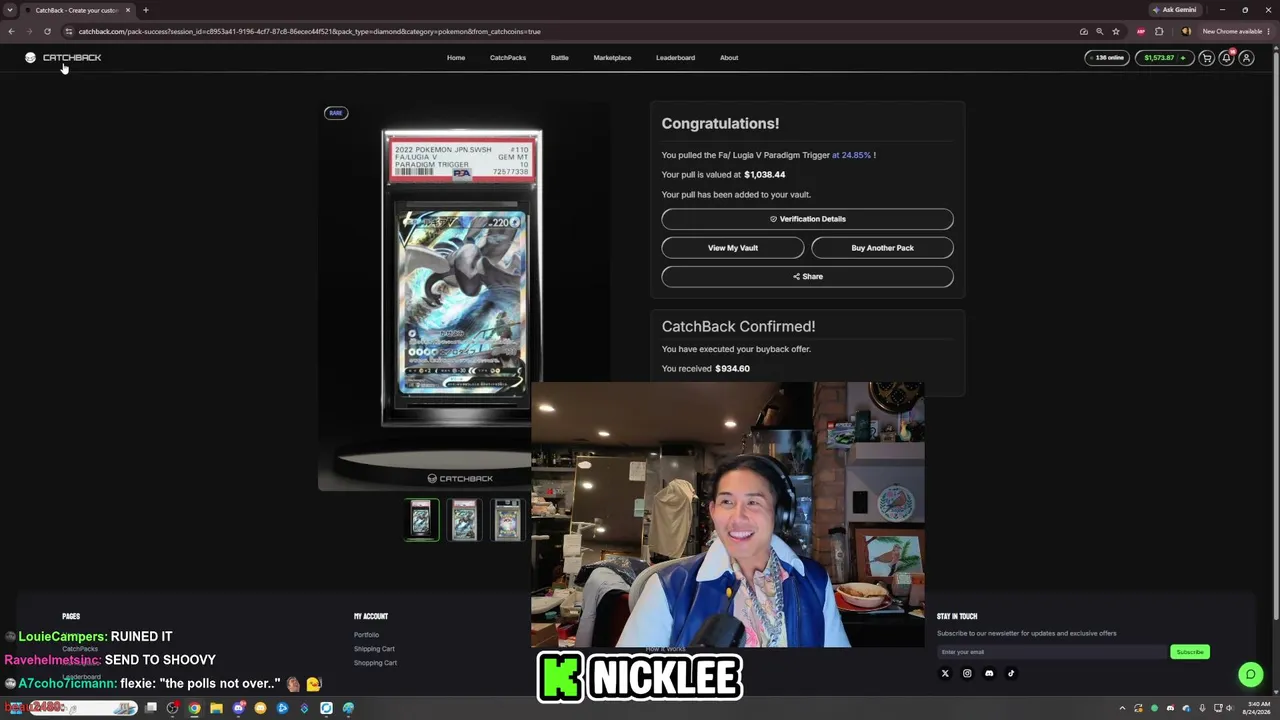Click the $1,038.44 pull value
This screenshot has height=720, width=1280.
(765, 175)
